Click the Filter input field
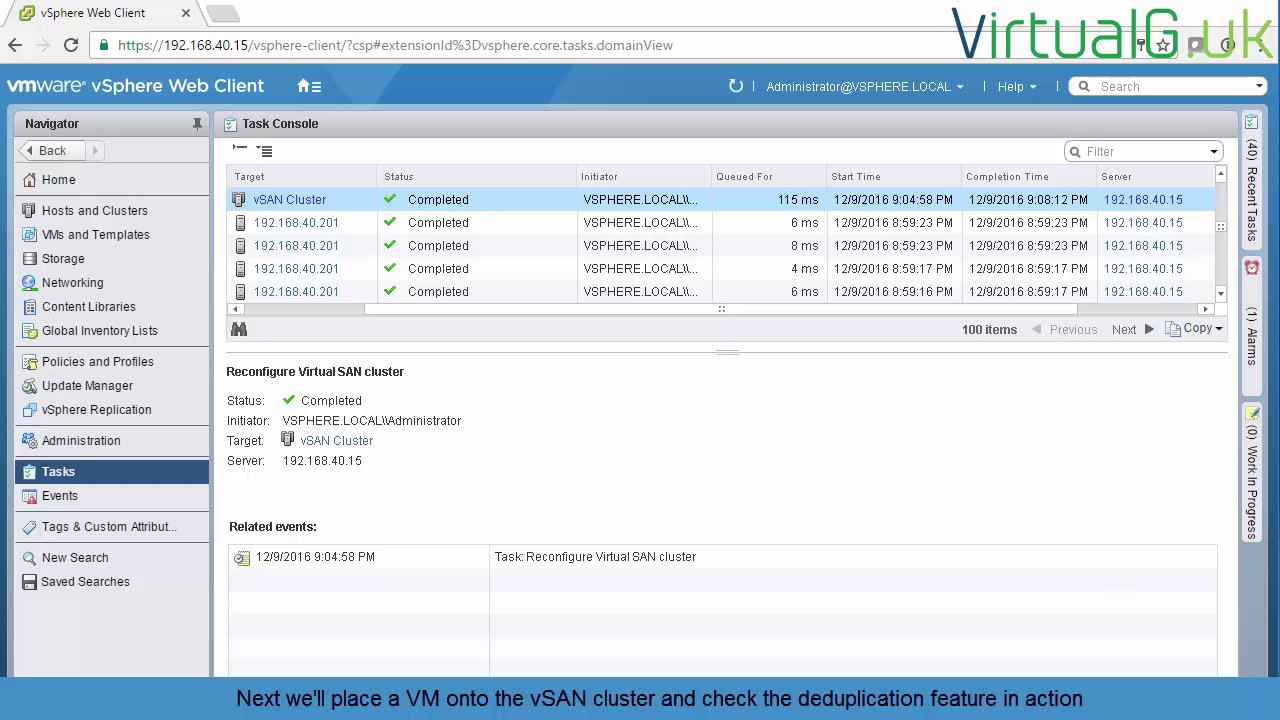 click(x=1144, y=152)
